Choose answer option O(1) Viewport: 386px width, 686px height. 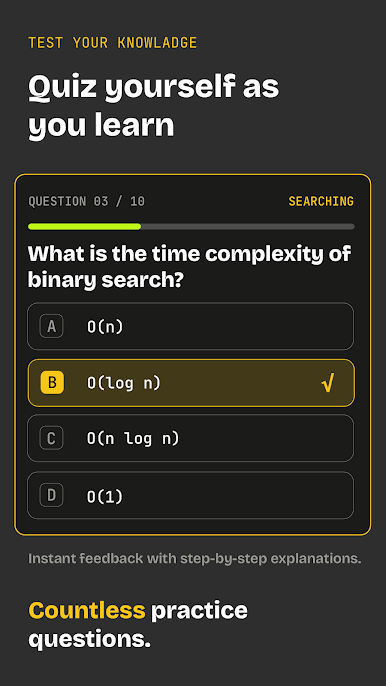190,495
